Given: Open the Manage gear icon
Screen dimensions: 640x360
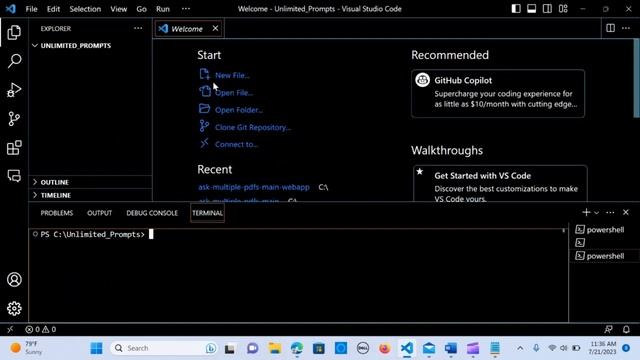Looking at the screenshot, I should tap(14, 309).
